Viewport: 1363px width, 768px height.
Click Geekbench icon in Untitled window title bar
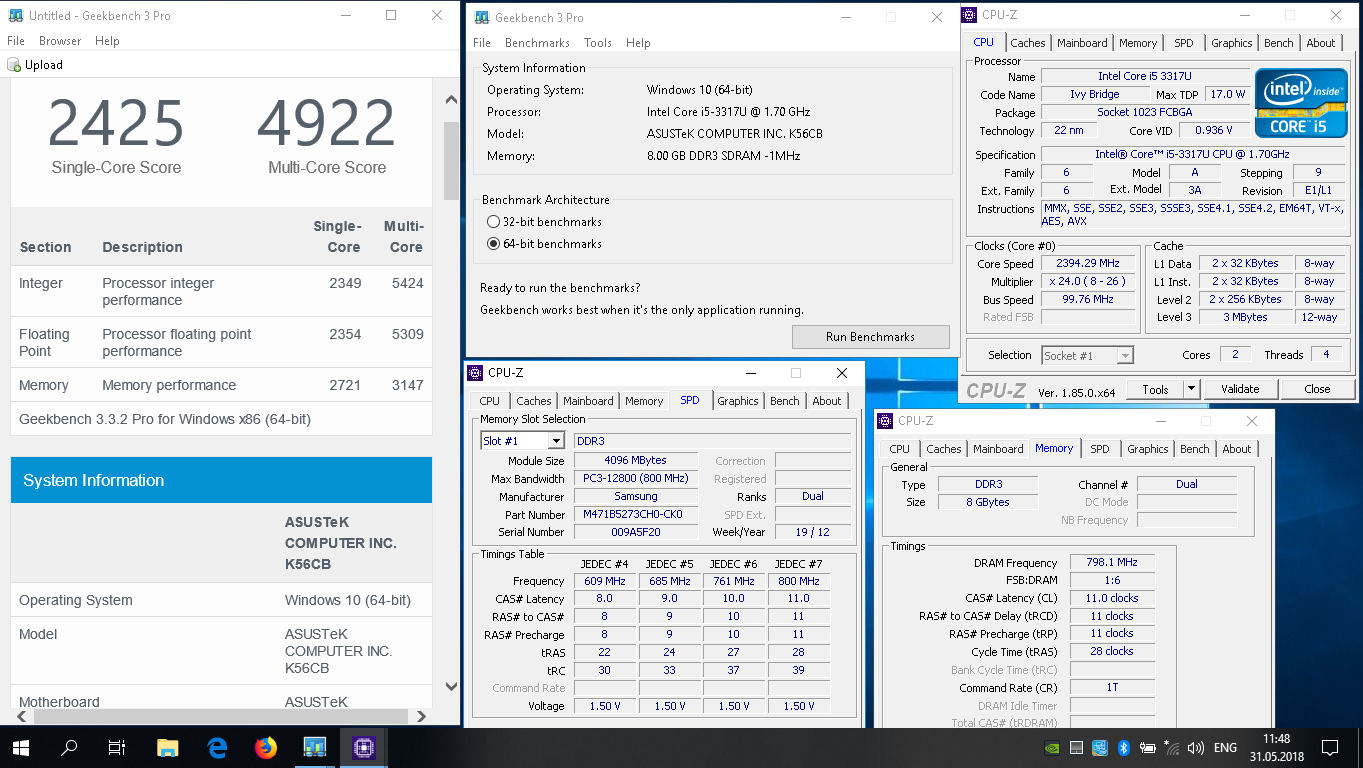15,16
